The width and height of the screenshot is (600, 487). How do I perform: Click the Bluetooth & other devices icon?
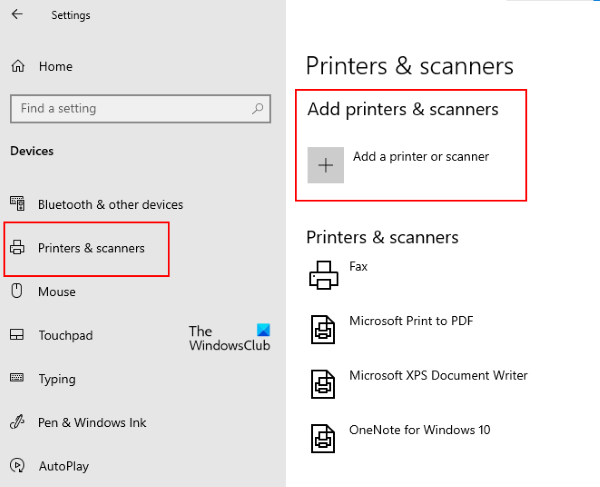(18, 204)
